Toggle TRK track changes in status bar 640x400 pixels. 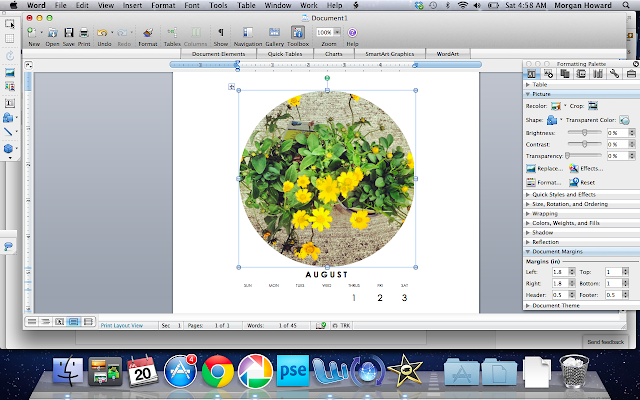[342, 326]
